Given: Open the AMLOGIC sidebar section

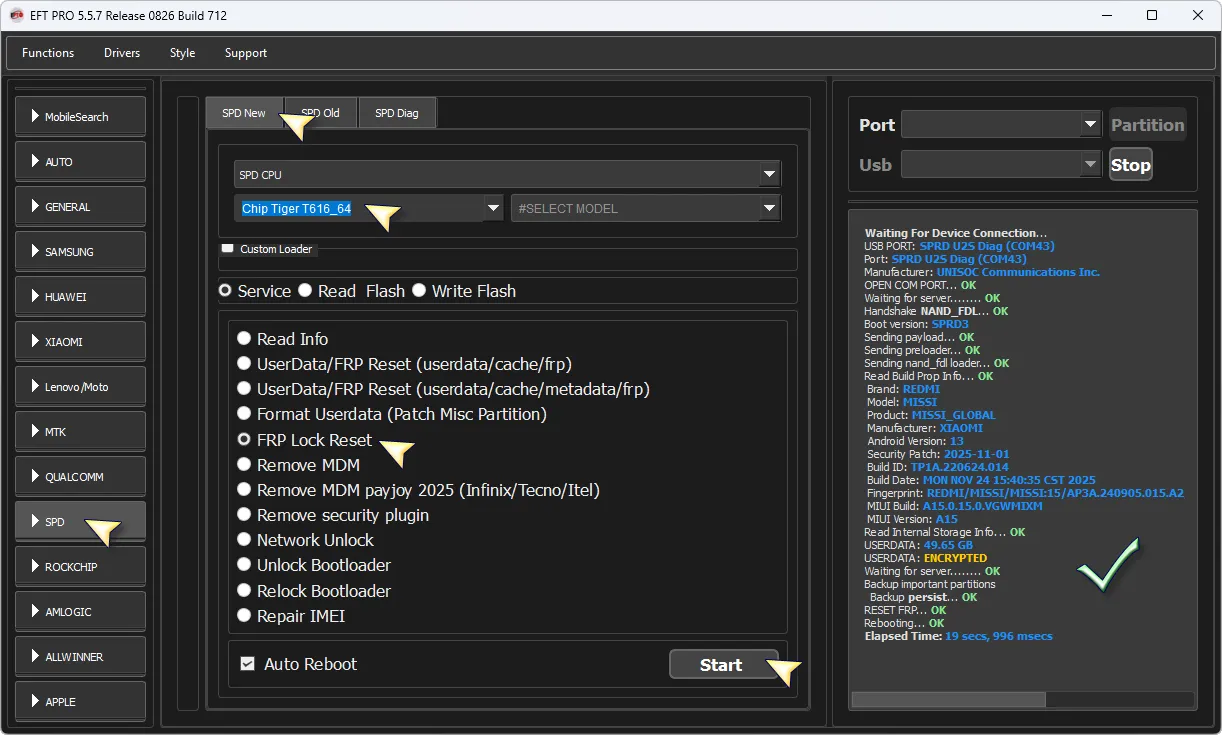Looking at the screenshot, I should [x=81, y=611].
